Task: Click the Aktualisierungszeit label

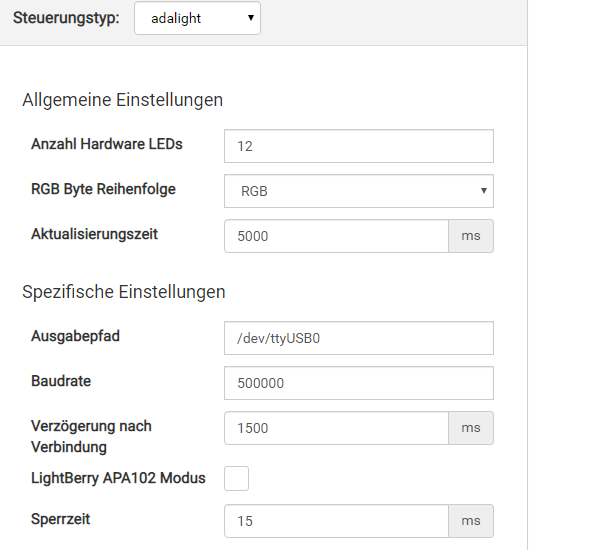Action: 94,234
